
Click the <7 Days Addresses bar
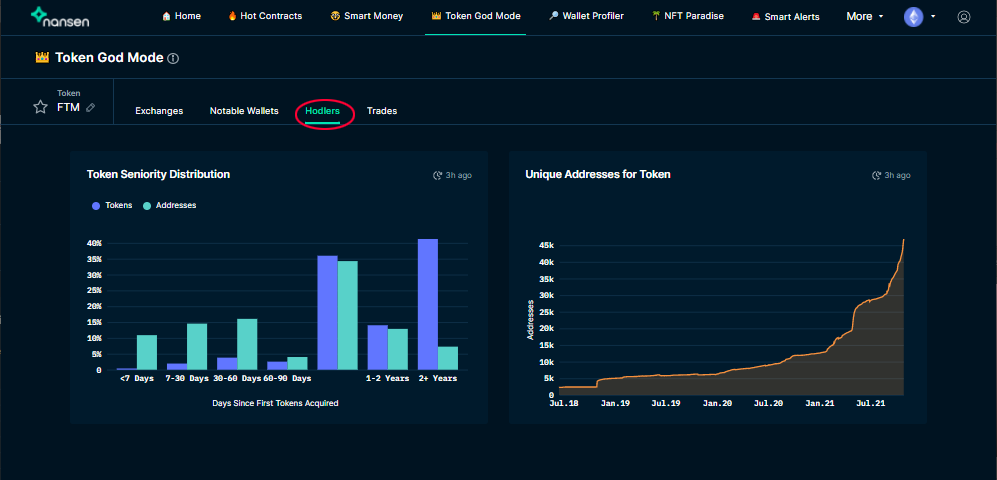click(147, 352)
